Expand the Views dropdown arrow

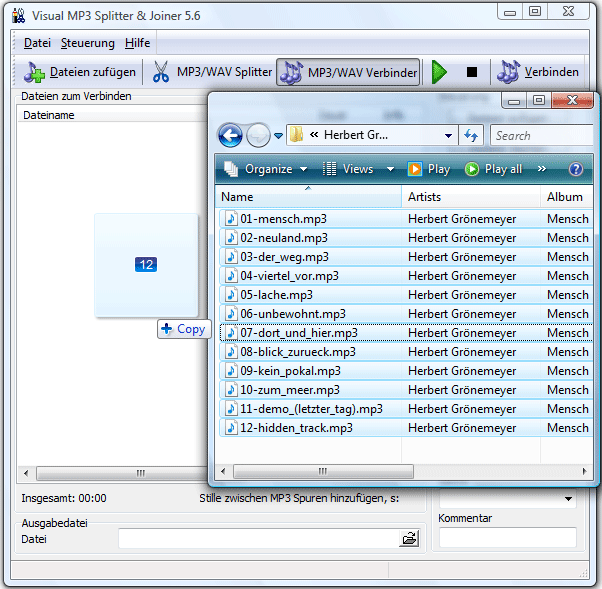390,169
